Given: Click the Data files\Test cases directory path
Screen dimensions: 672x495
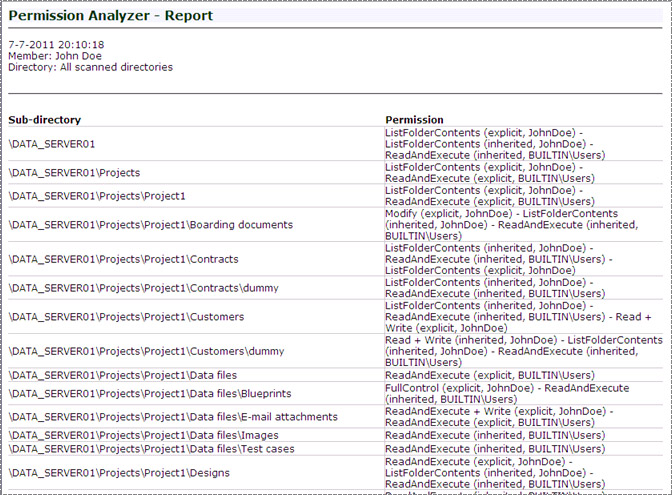Looking at the screenshot, I should tap(151, 449).
